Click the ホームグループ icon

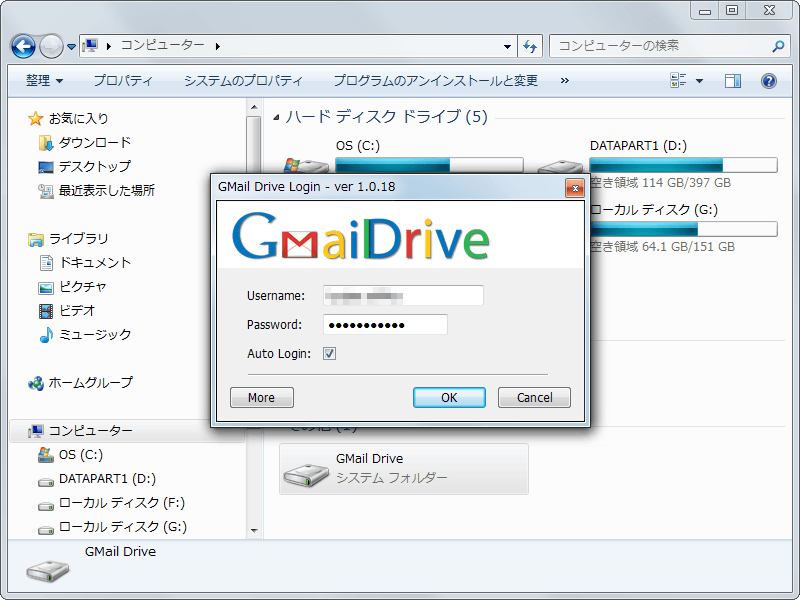pos(36,383)
